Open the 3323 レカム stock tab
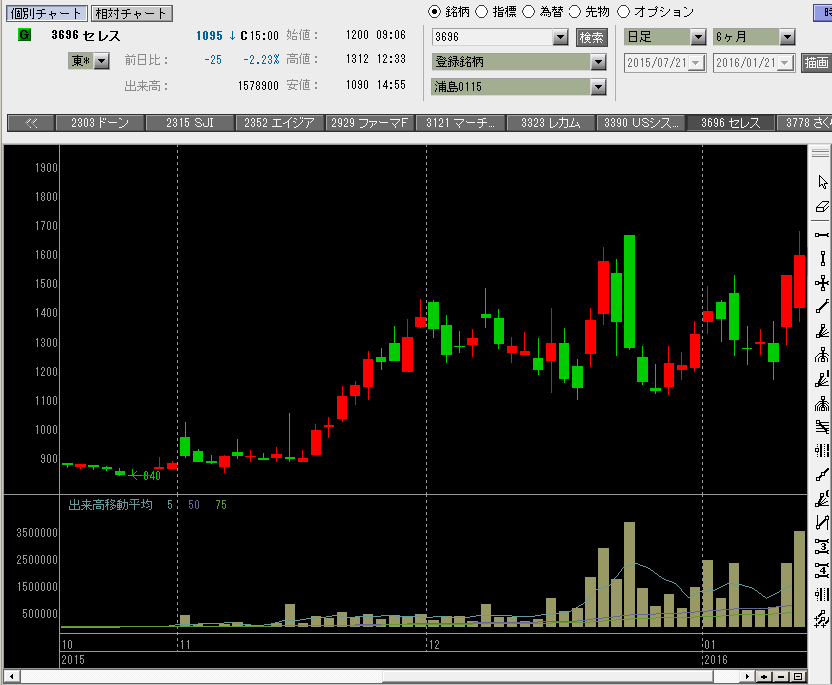The image size is (832, 685). point(550,123)
